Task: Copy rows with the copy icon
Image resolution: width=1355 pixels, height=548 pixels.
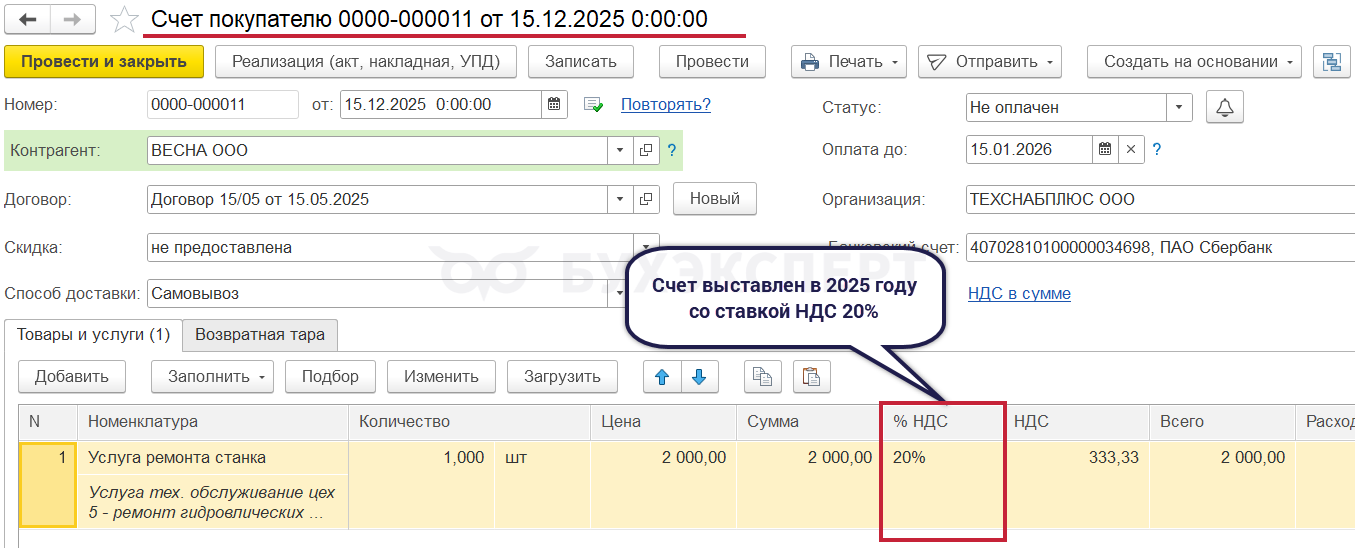Action: point(763,377)
